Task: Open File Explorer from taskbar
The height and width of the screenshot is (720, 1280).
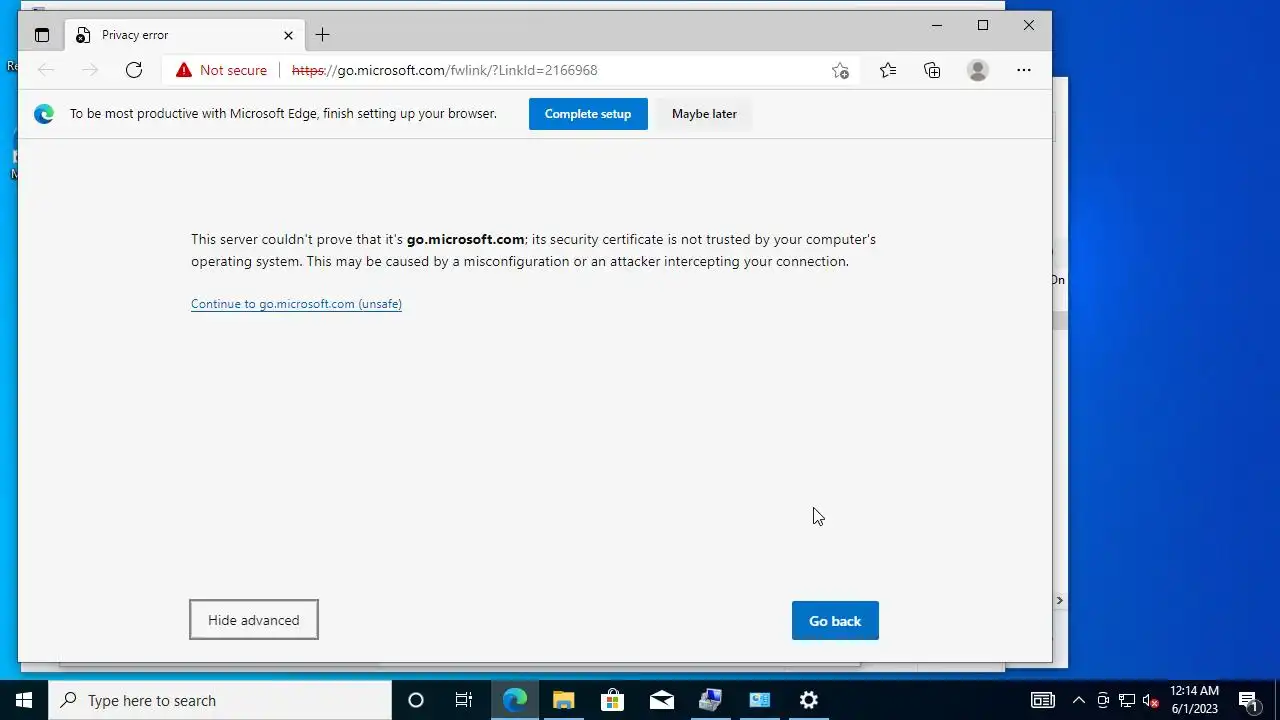Action: pos(564,700)
